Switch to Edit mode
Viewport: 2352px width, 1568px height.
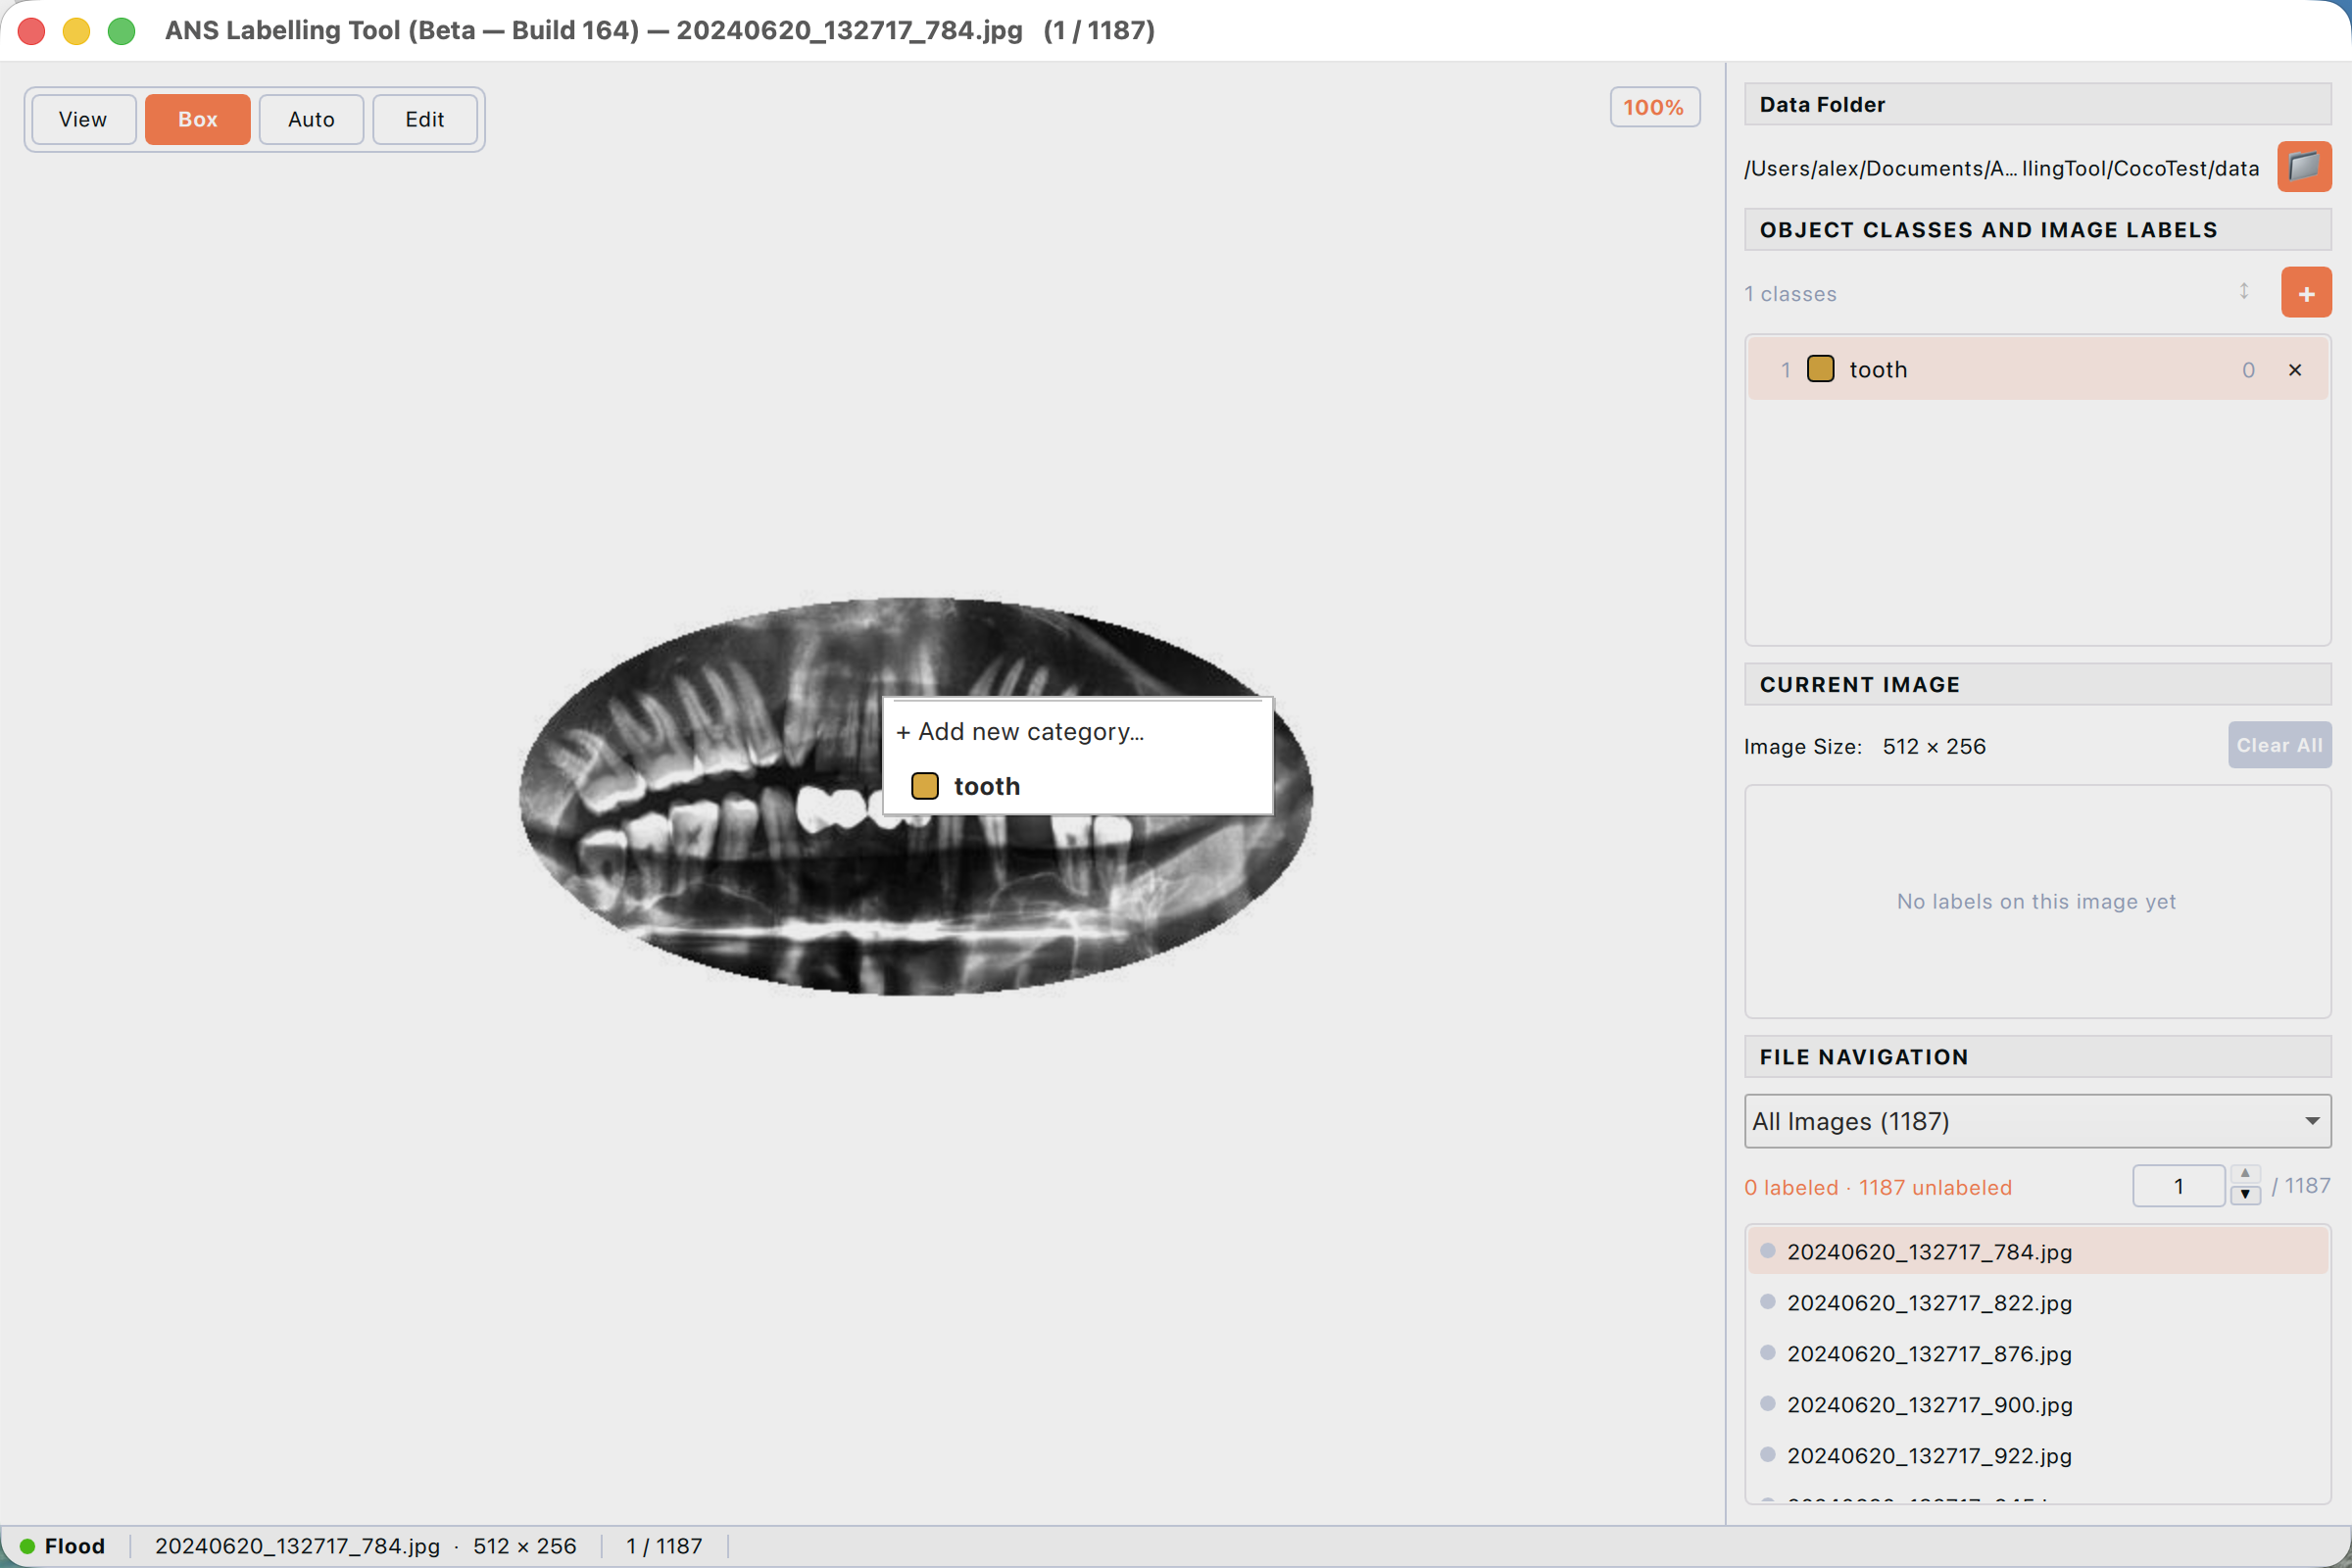[x=424, y=119]
